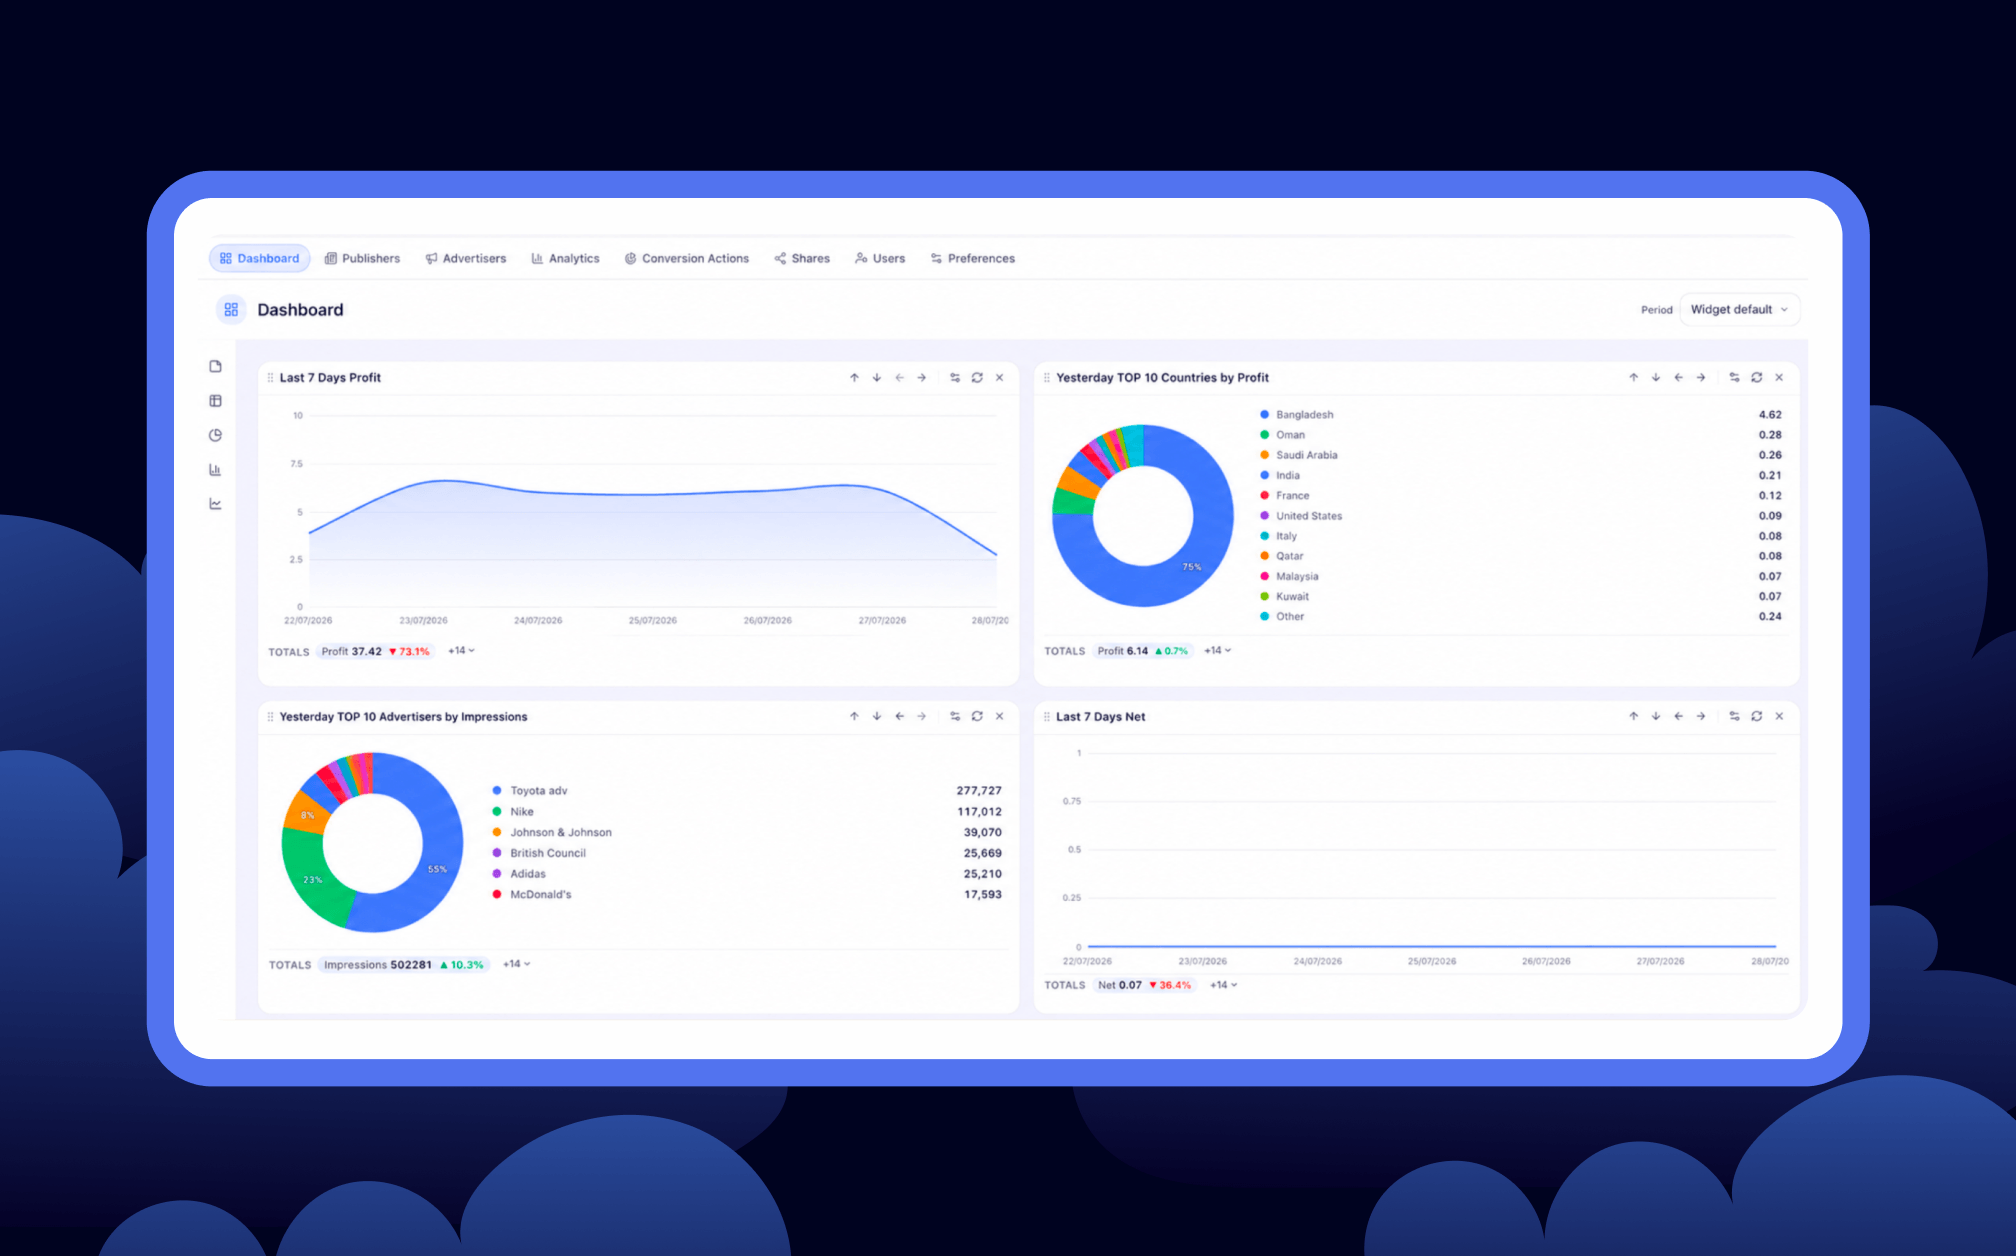Move Last 7 Days Profit widget up

(x=854, y=377)
